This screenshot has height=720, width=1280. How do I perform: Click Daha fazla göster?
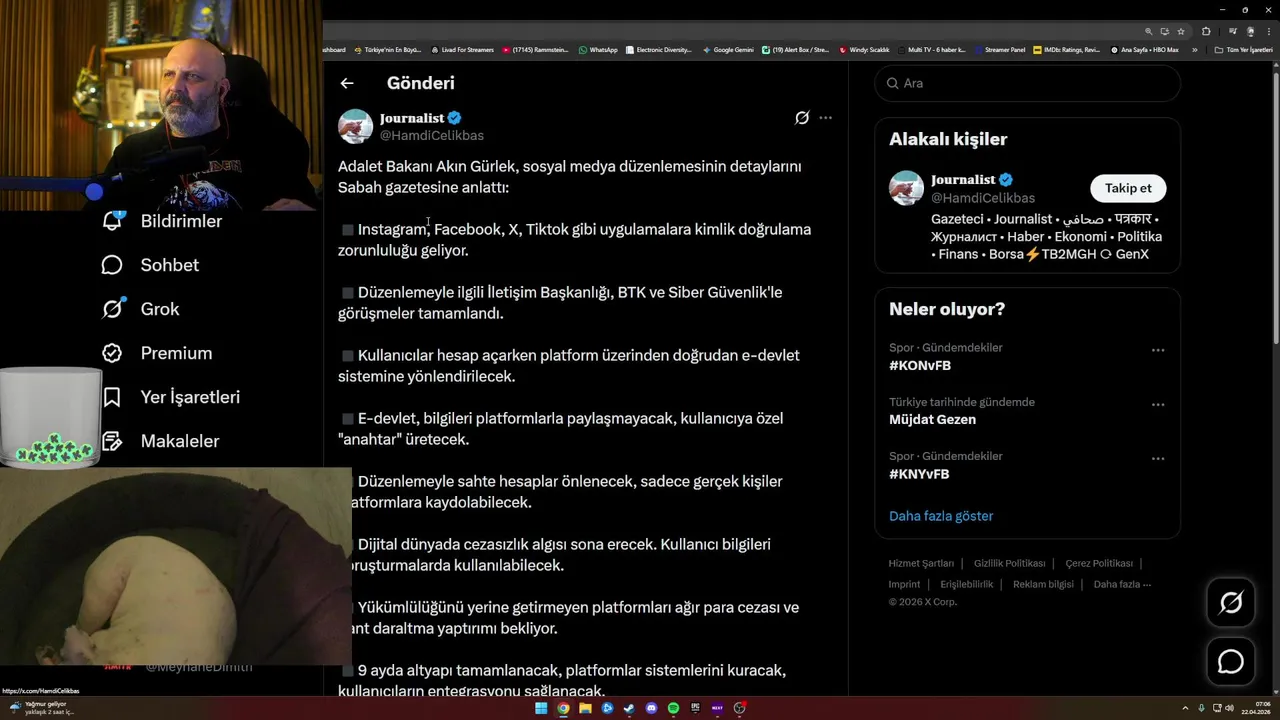[x=941, y=516]
